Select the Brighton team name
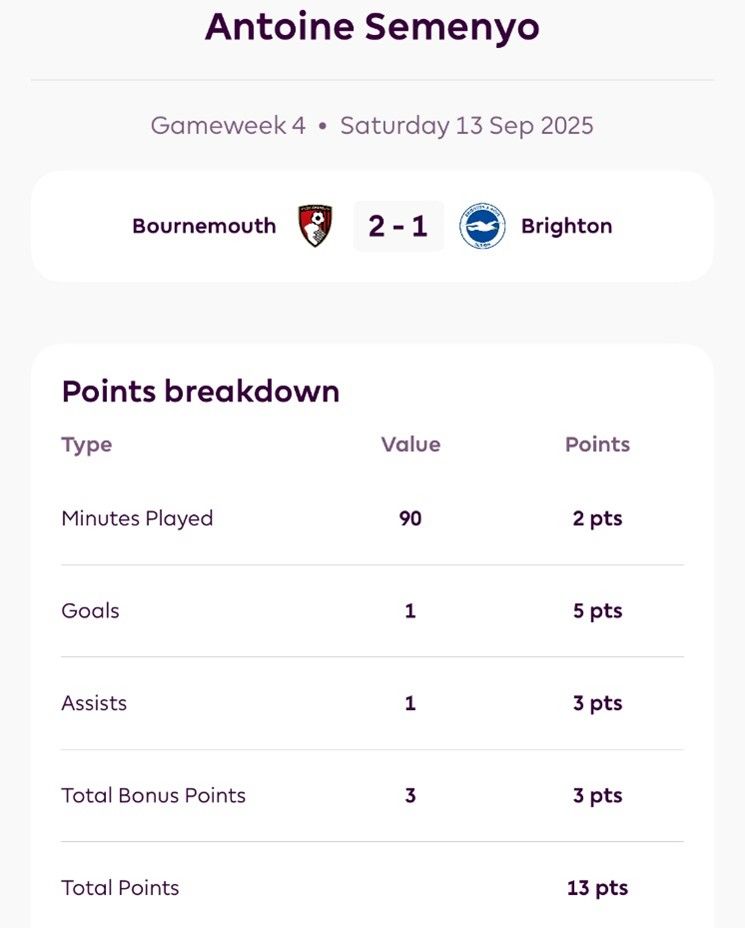 [x=566, y=226]
